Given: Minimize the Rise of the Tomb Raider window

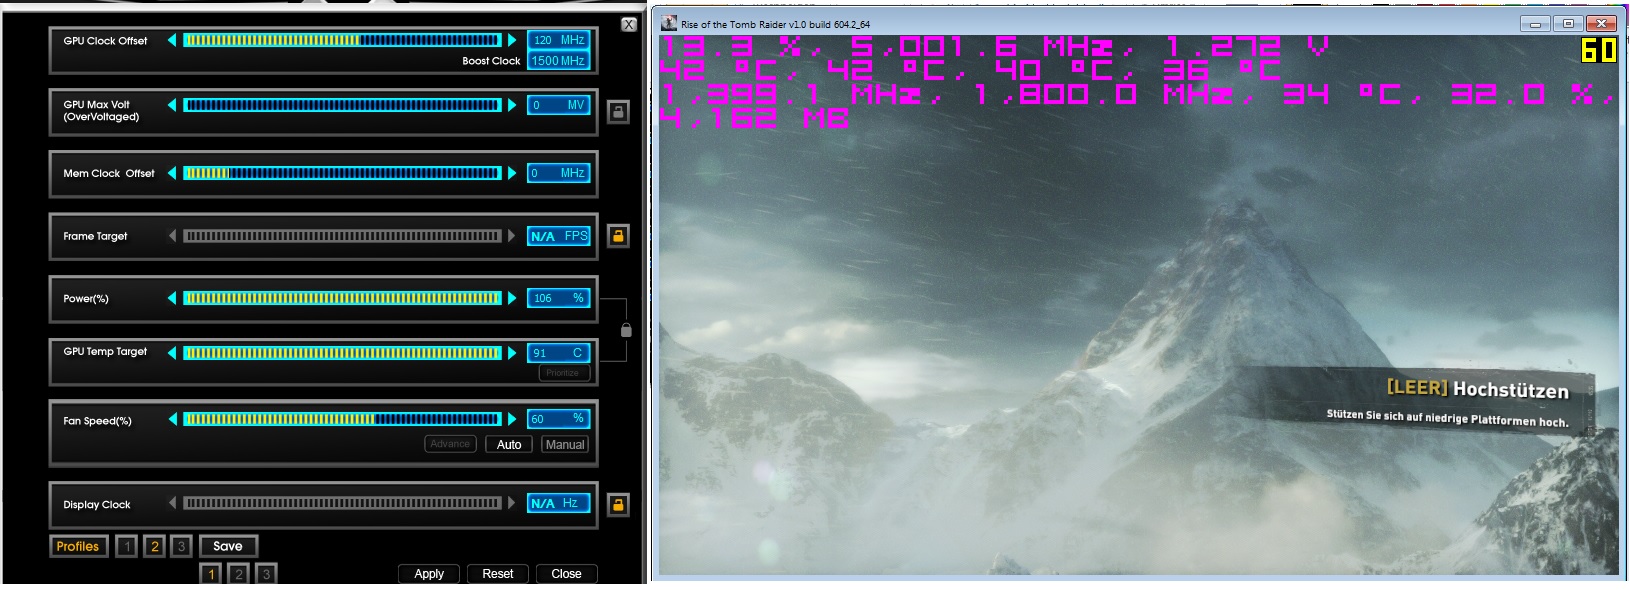Looking at the screenshot, I should click(1535, 23).
